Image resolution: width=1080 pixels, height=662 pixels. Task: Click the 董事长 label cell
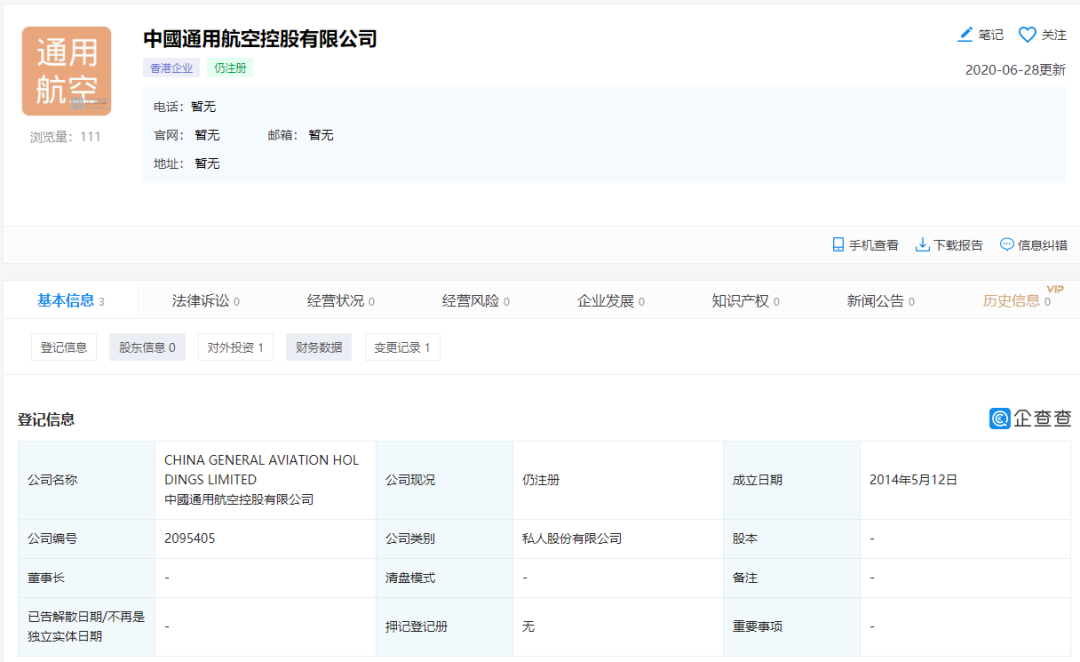pos(86,577)
